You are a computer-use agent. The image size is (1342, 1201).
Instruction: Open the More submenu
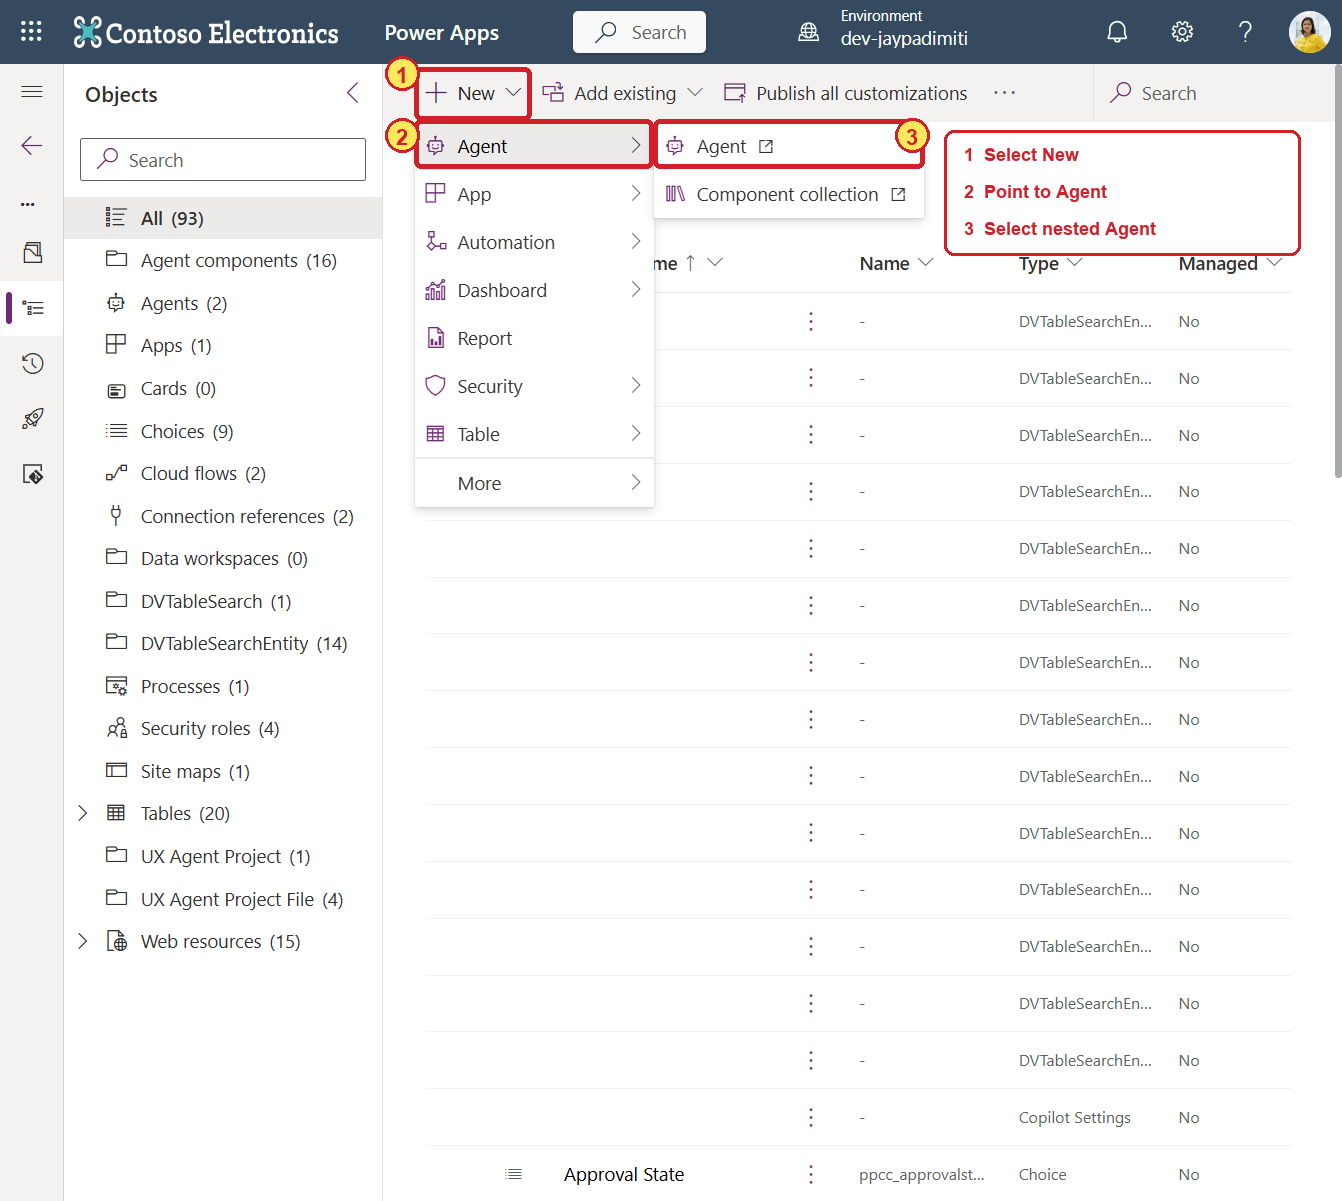tap(534, 483)
